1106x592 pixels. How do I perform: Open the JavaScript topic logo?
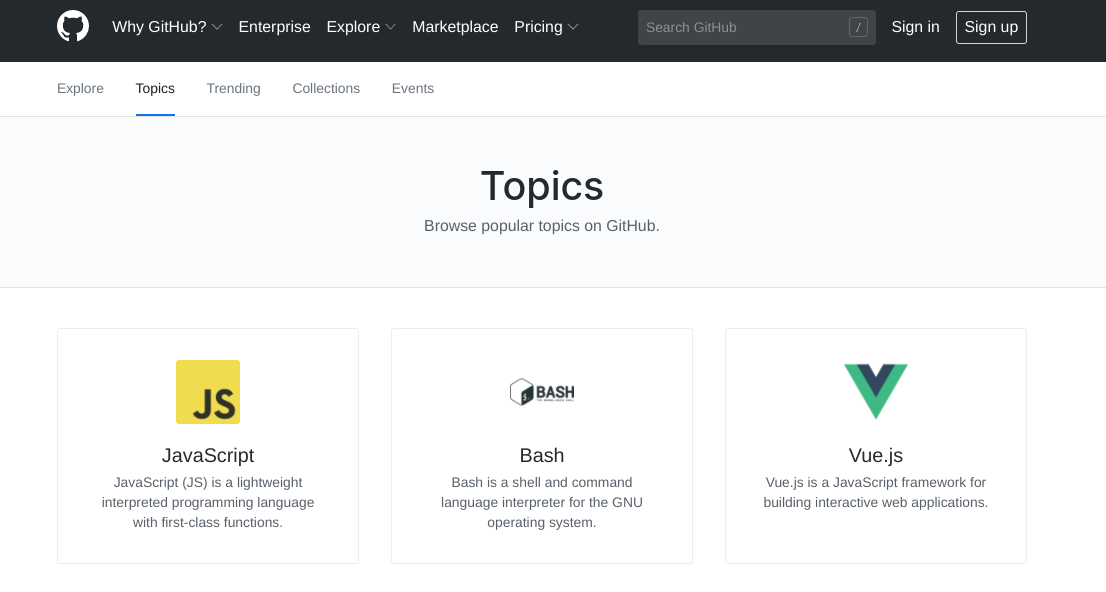[x=208, y=392]
